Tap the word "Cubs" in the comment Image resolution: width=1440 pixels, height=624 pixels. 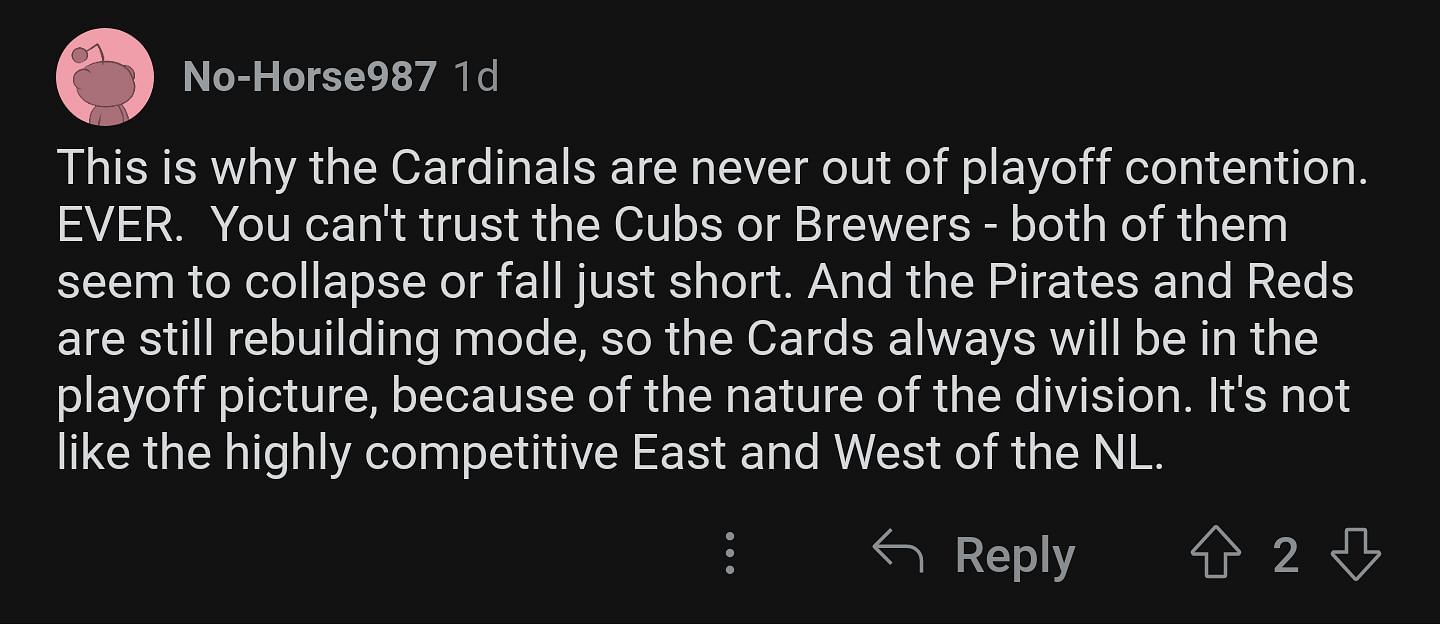[666, 226]
